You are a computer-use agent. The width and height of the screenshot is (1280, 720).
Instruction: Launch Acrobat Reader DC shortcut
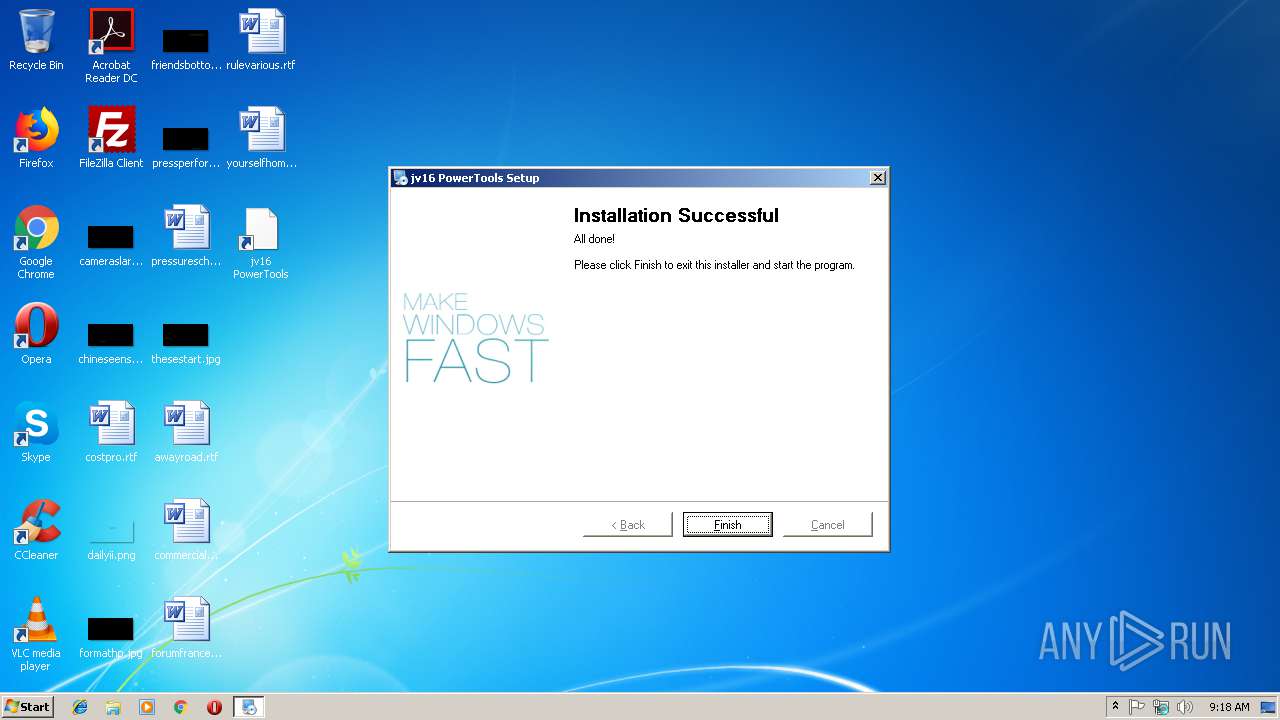(111, 46)
